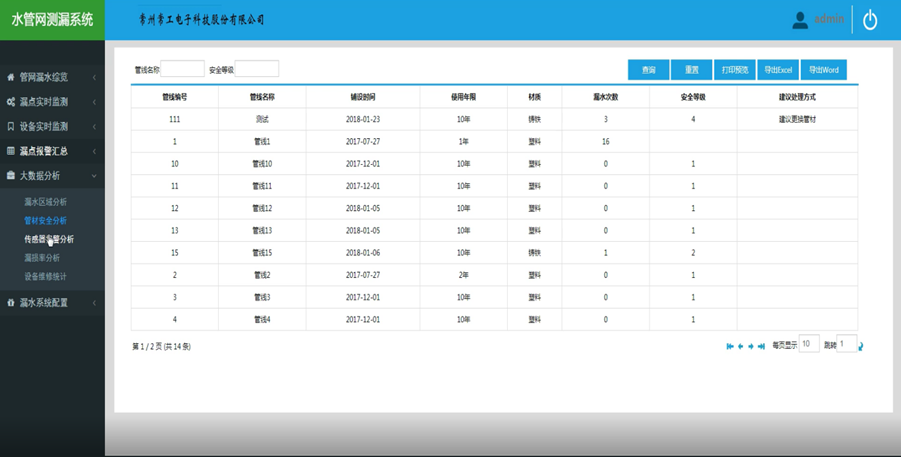
Task: Click the 2018-01-06 date cell
Action: (363, 253)
